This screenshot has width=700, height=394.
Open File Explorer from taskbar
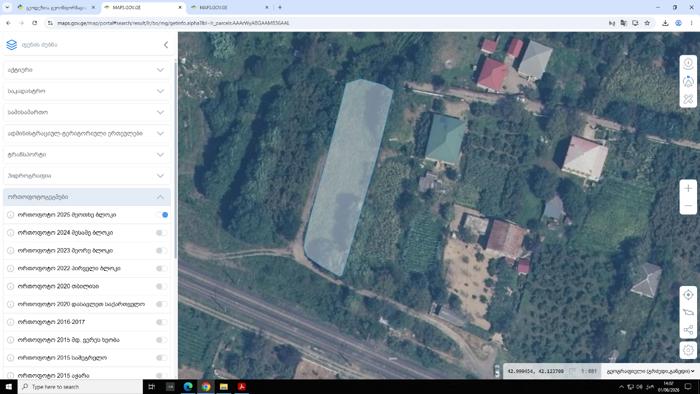click(224, 386)
